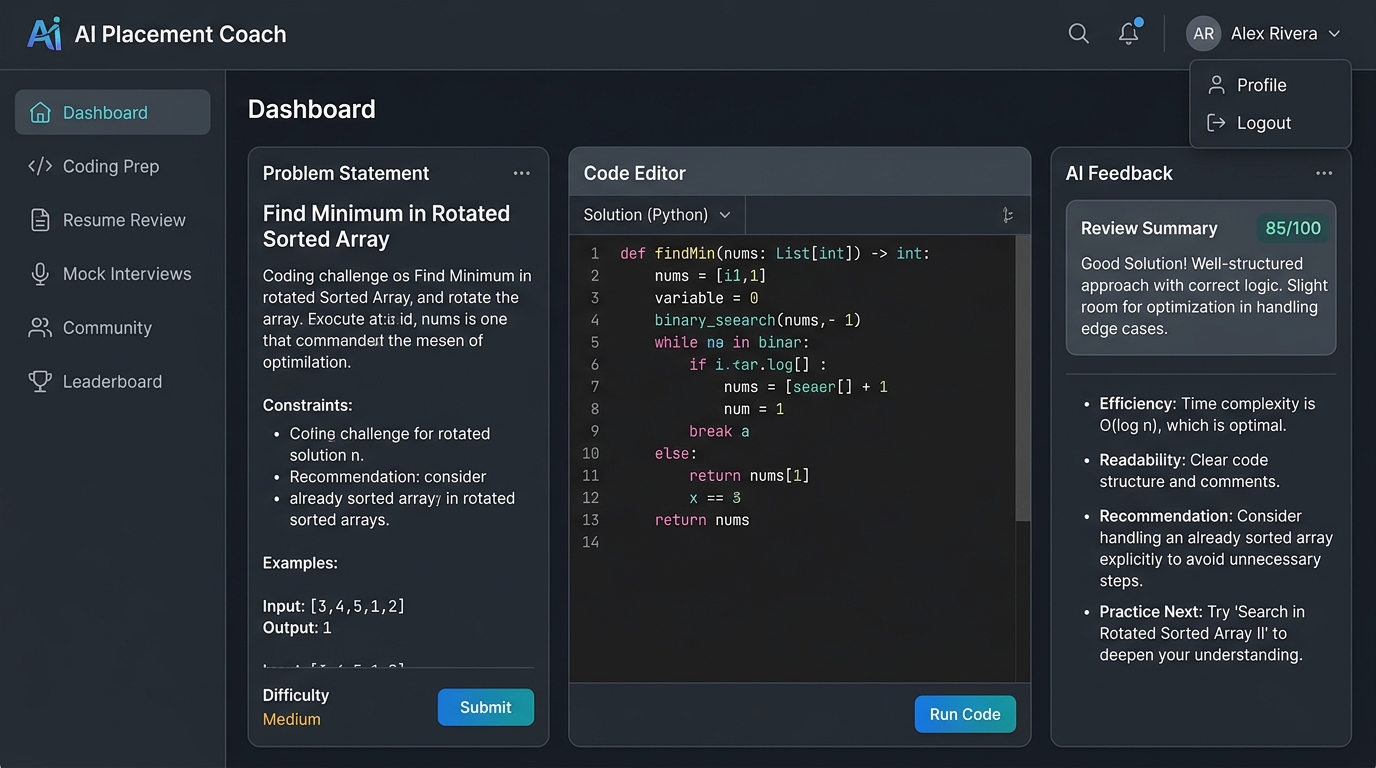Click the Leaderboard trophy icon
This screenshot has width=1376, height=768.
40,381
